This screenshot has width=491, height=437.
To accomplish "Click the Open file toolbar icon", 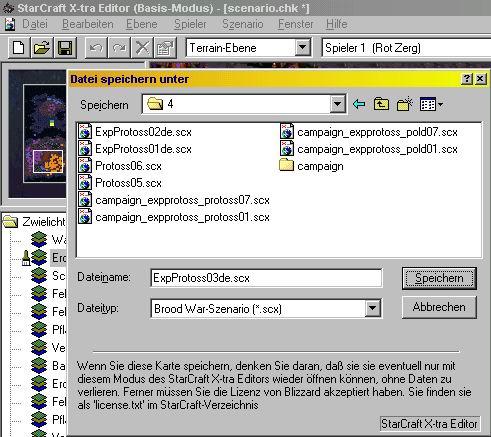I will point(42,48).
